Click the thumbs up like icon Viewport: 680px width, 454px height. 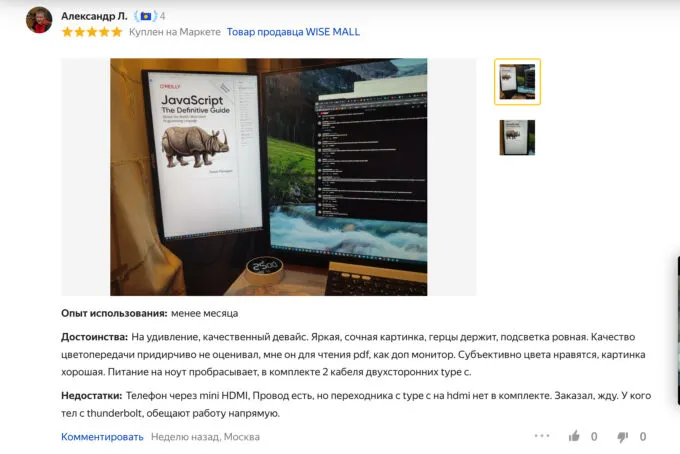(x=574, y=437)
